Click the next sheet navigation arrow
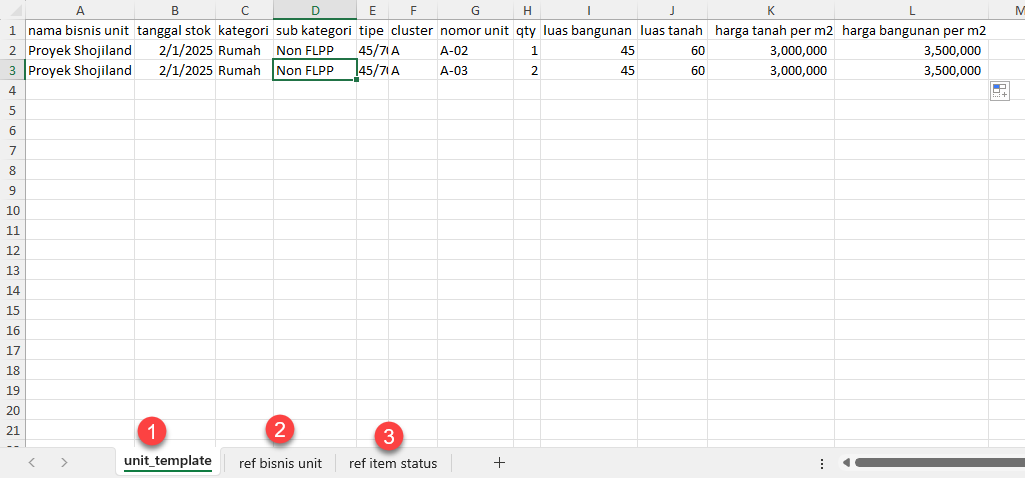This screenshot has height=478, width=1025. click(x=64, y=463)
